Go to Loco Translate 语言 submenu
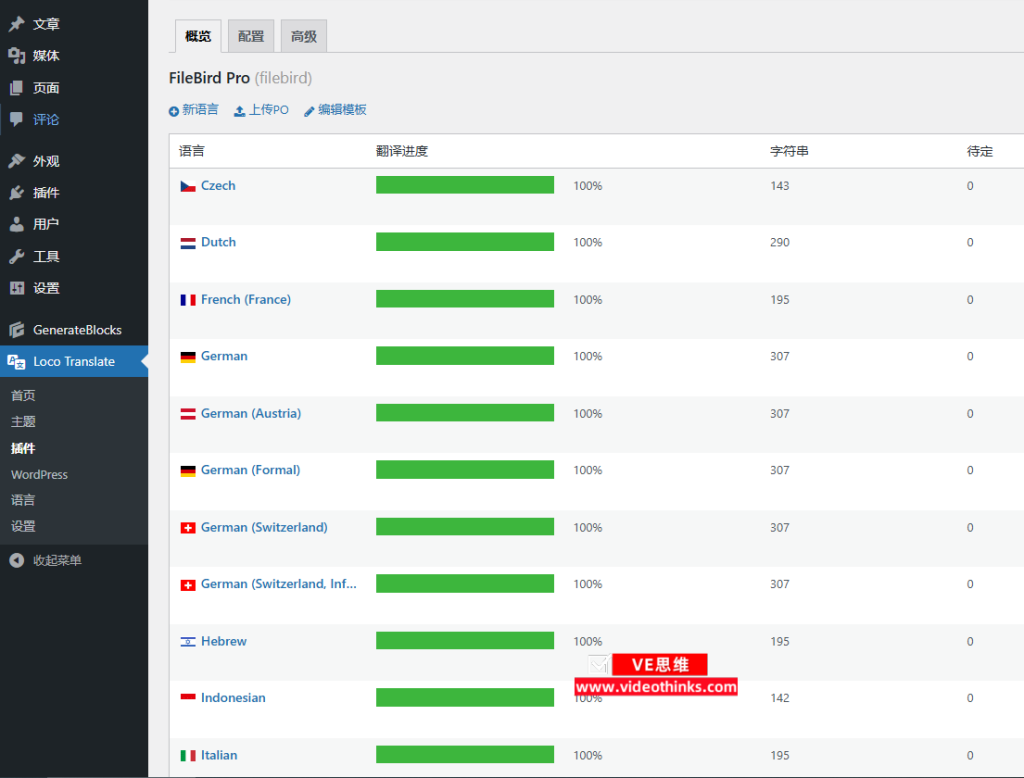 click(x=24, y=500)
